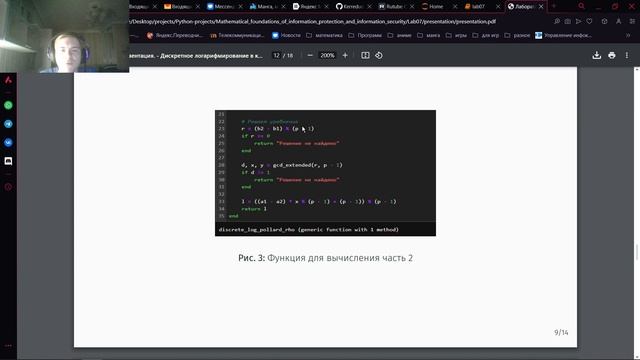Click the 200% zoom level field
Image resolution: width=640 pixels, height=360 pixels.
pyautogui.click(x=327, y=55)
